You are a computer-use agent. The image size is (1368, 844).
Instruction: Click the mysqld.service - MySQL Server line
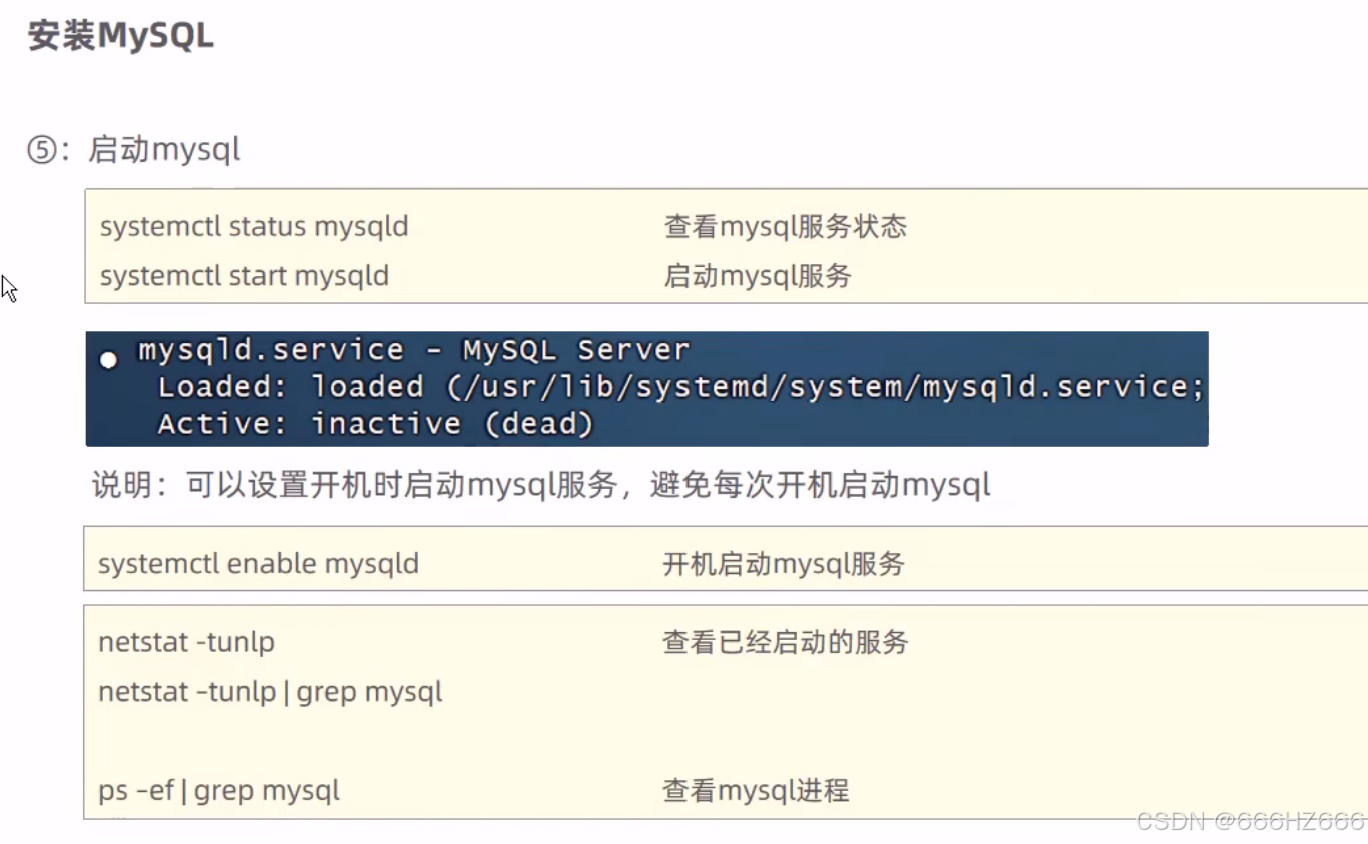pos(414,350)
